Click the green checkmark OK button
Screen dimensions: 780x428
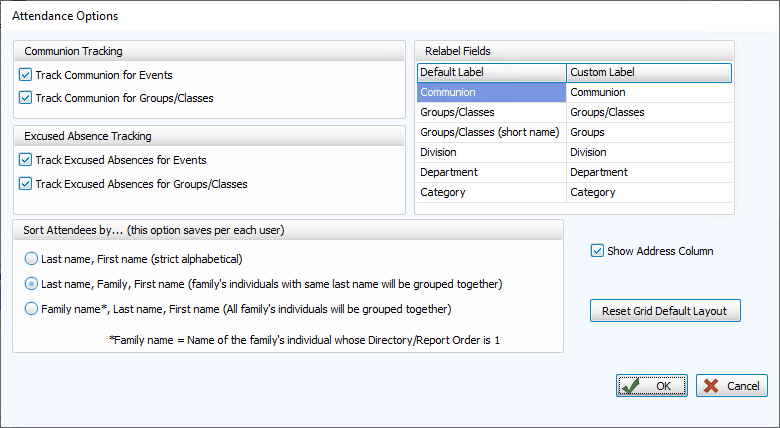point(651,386)
